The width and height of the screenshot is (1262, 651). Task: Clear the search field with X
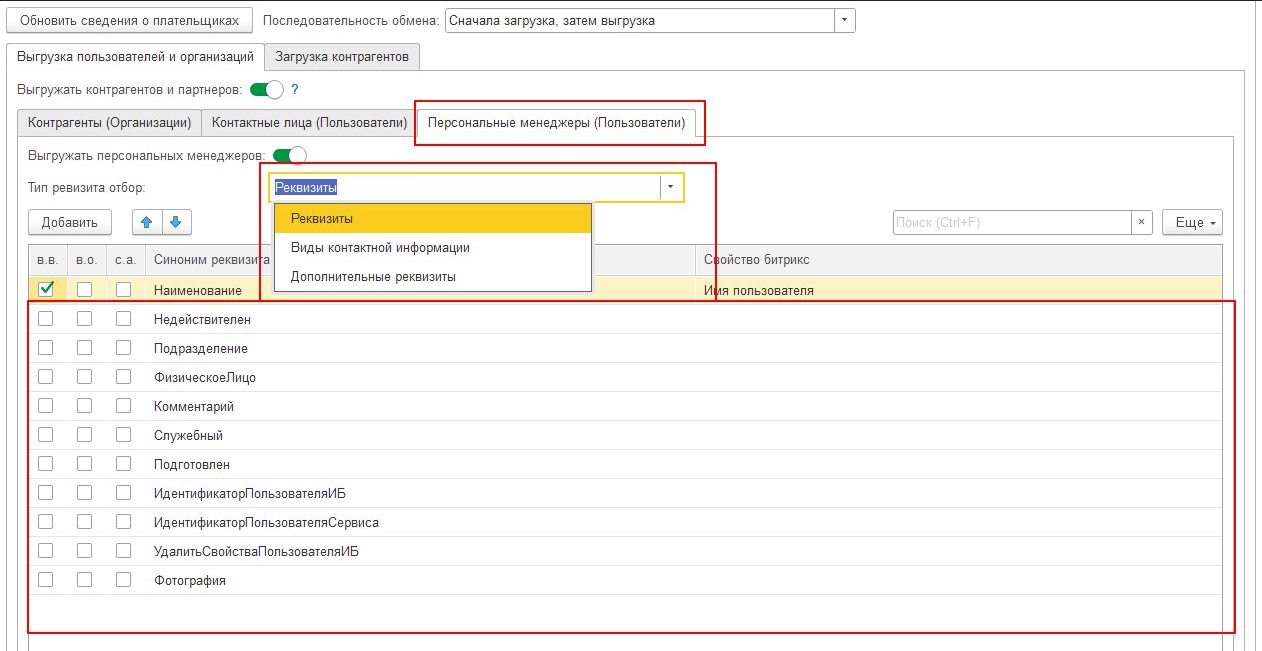1141,222
